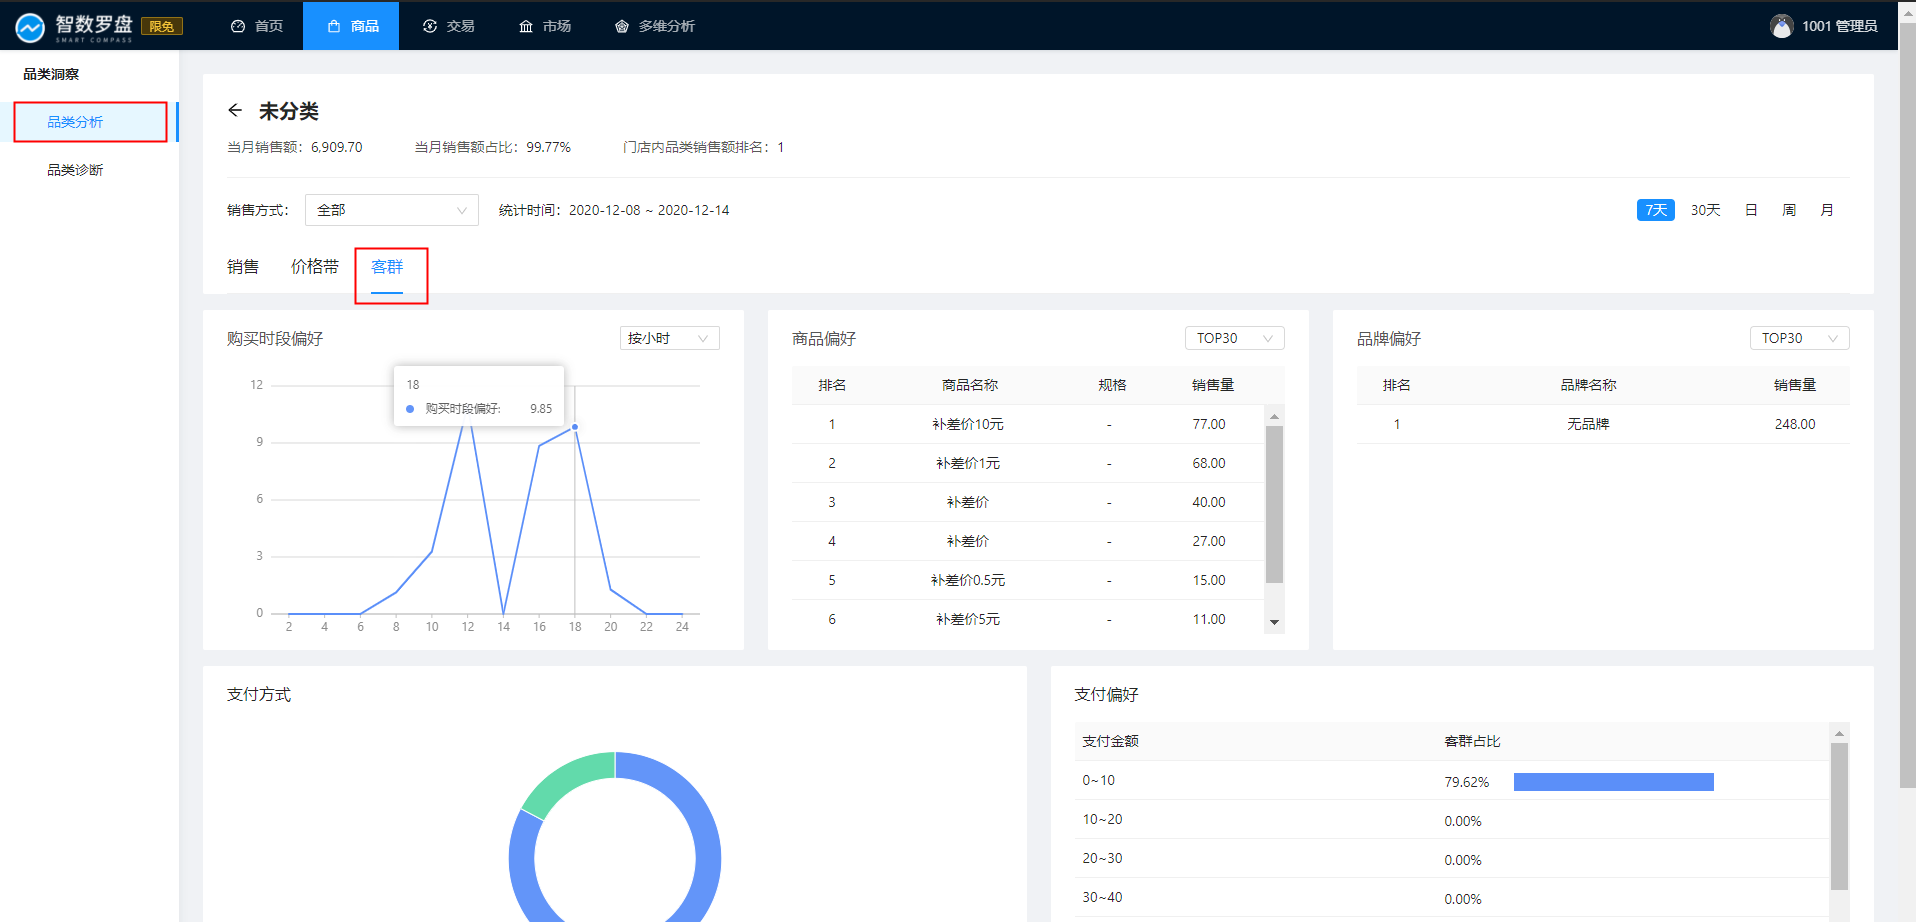
Task: Expand the 按小时 dropdown in 购买时段偏好
Action: (669, 338)
